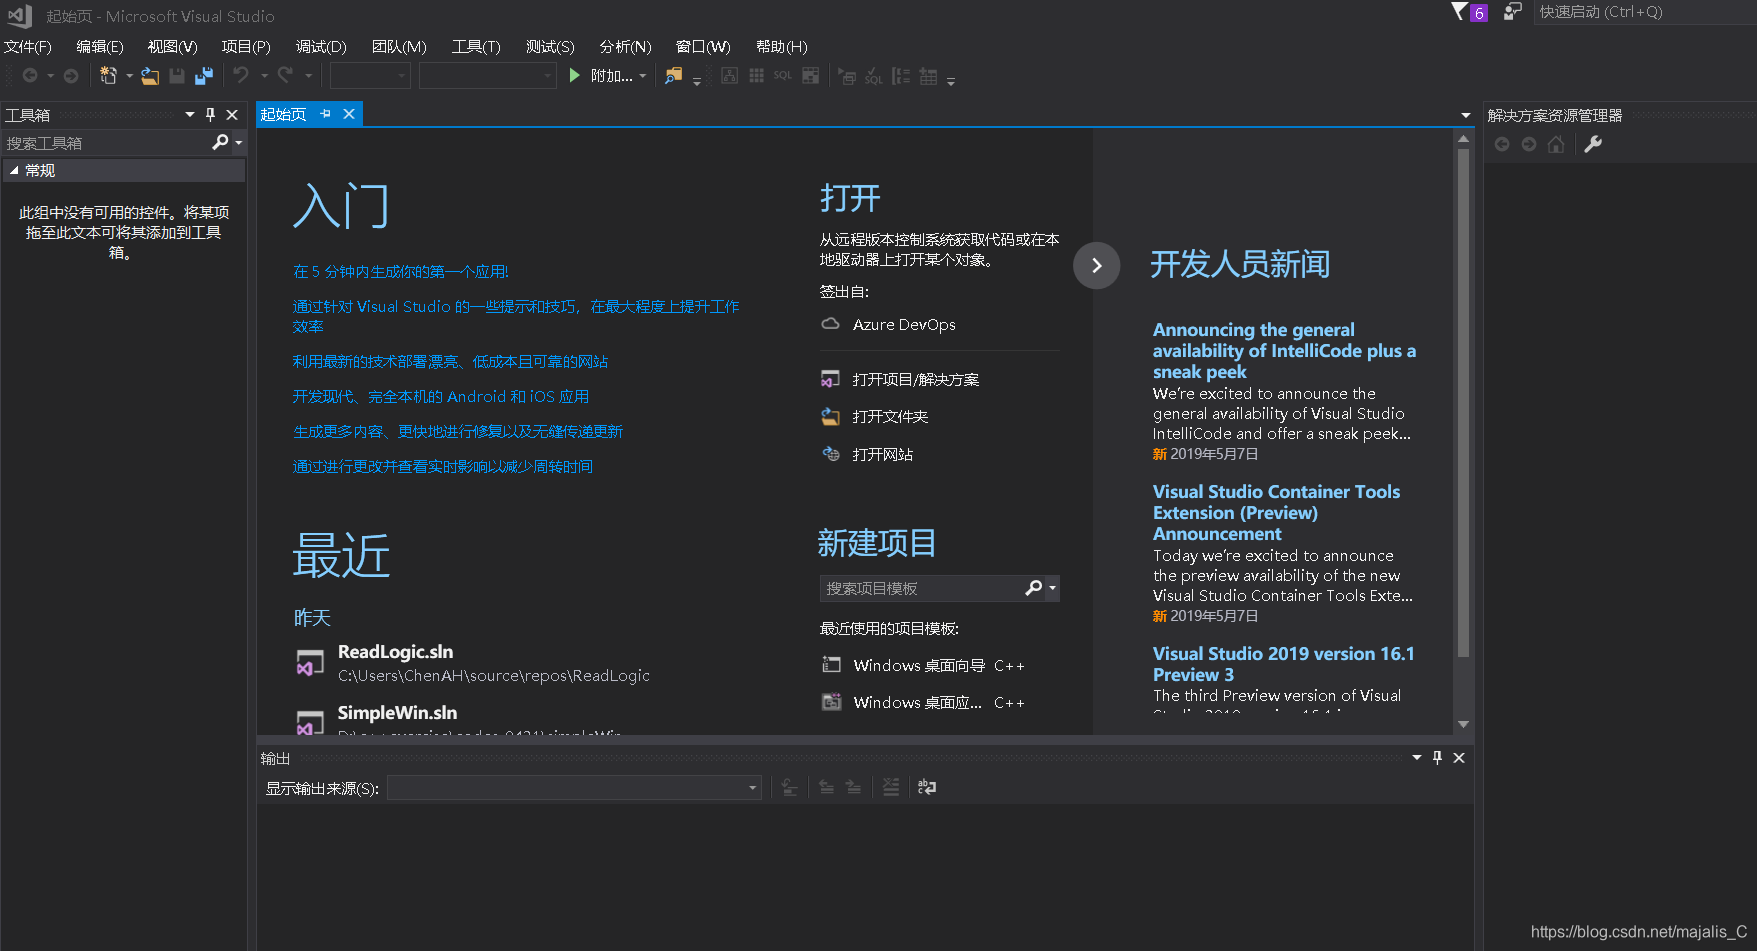
Task: Open the 工具(T) menu
Action: coord(476,47)
